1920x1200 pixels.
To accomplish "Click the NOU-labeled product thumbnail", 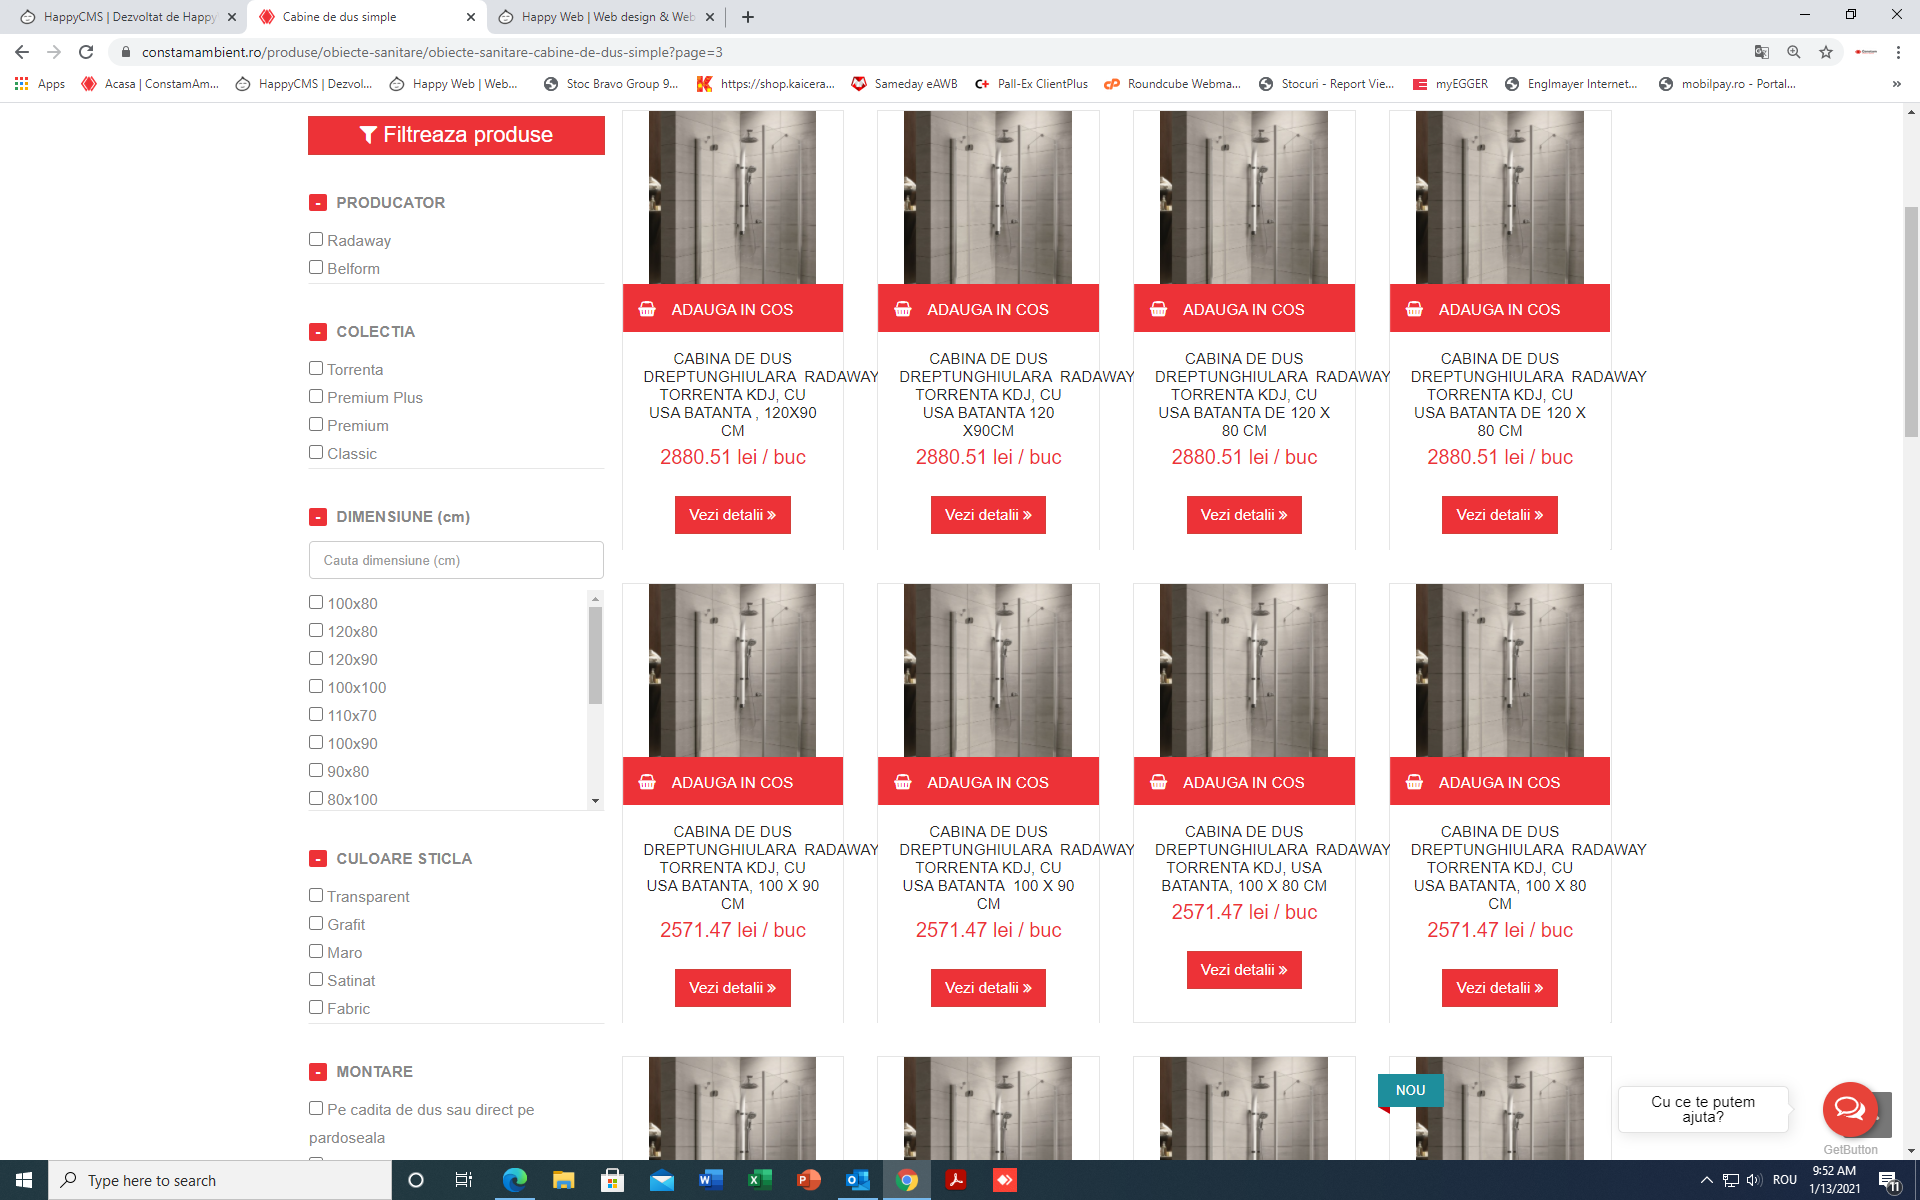I will tap(1499, 1108).
